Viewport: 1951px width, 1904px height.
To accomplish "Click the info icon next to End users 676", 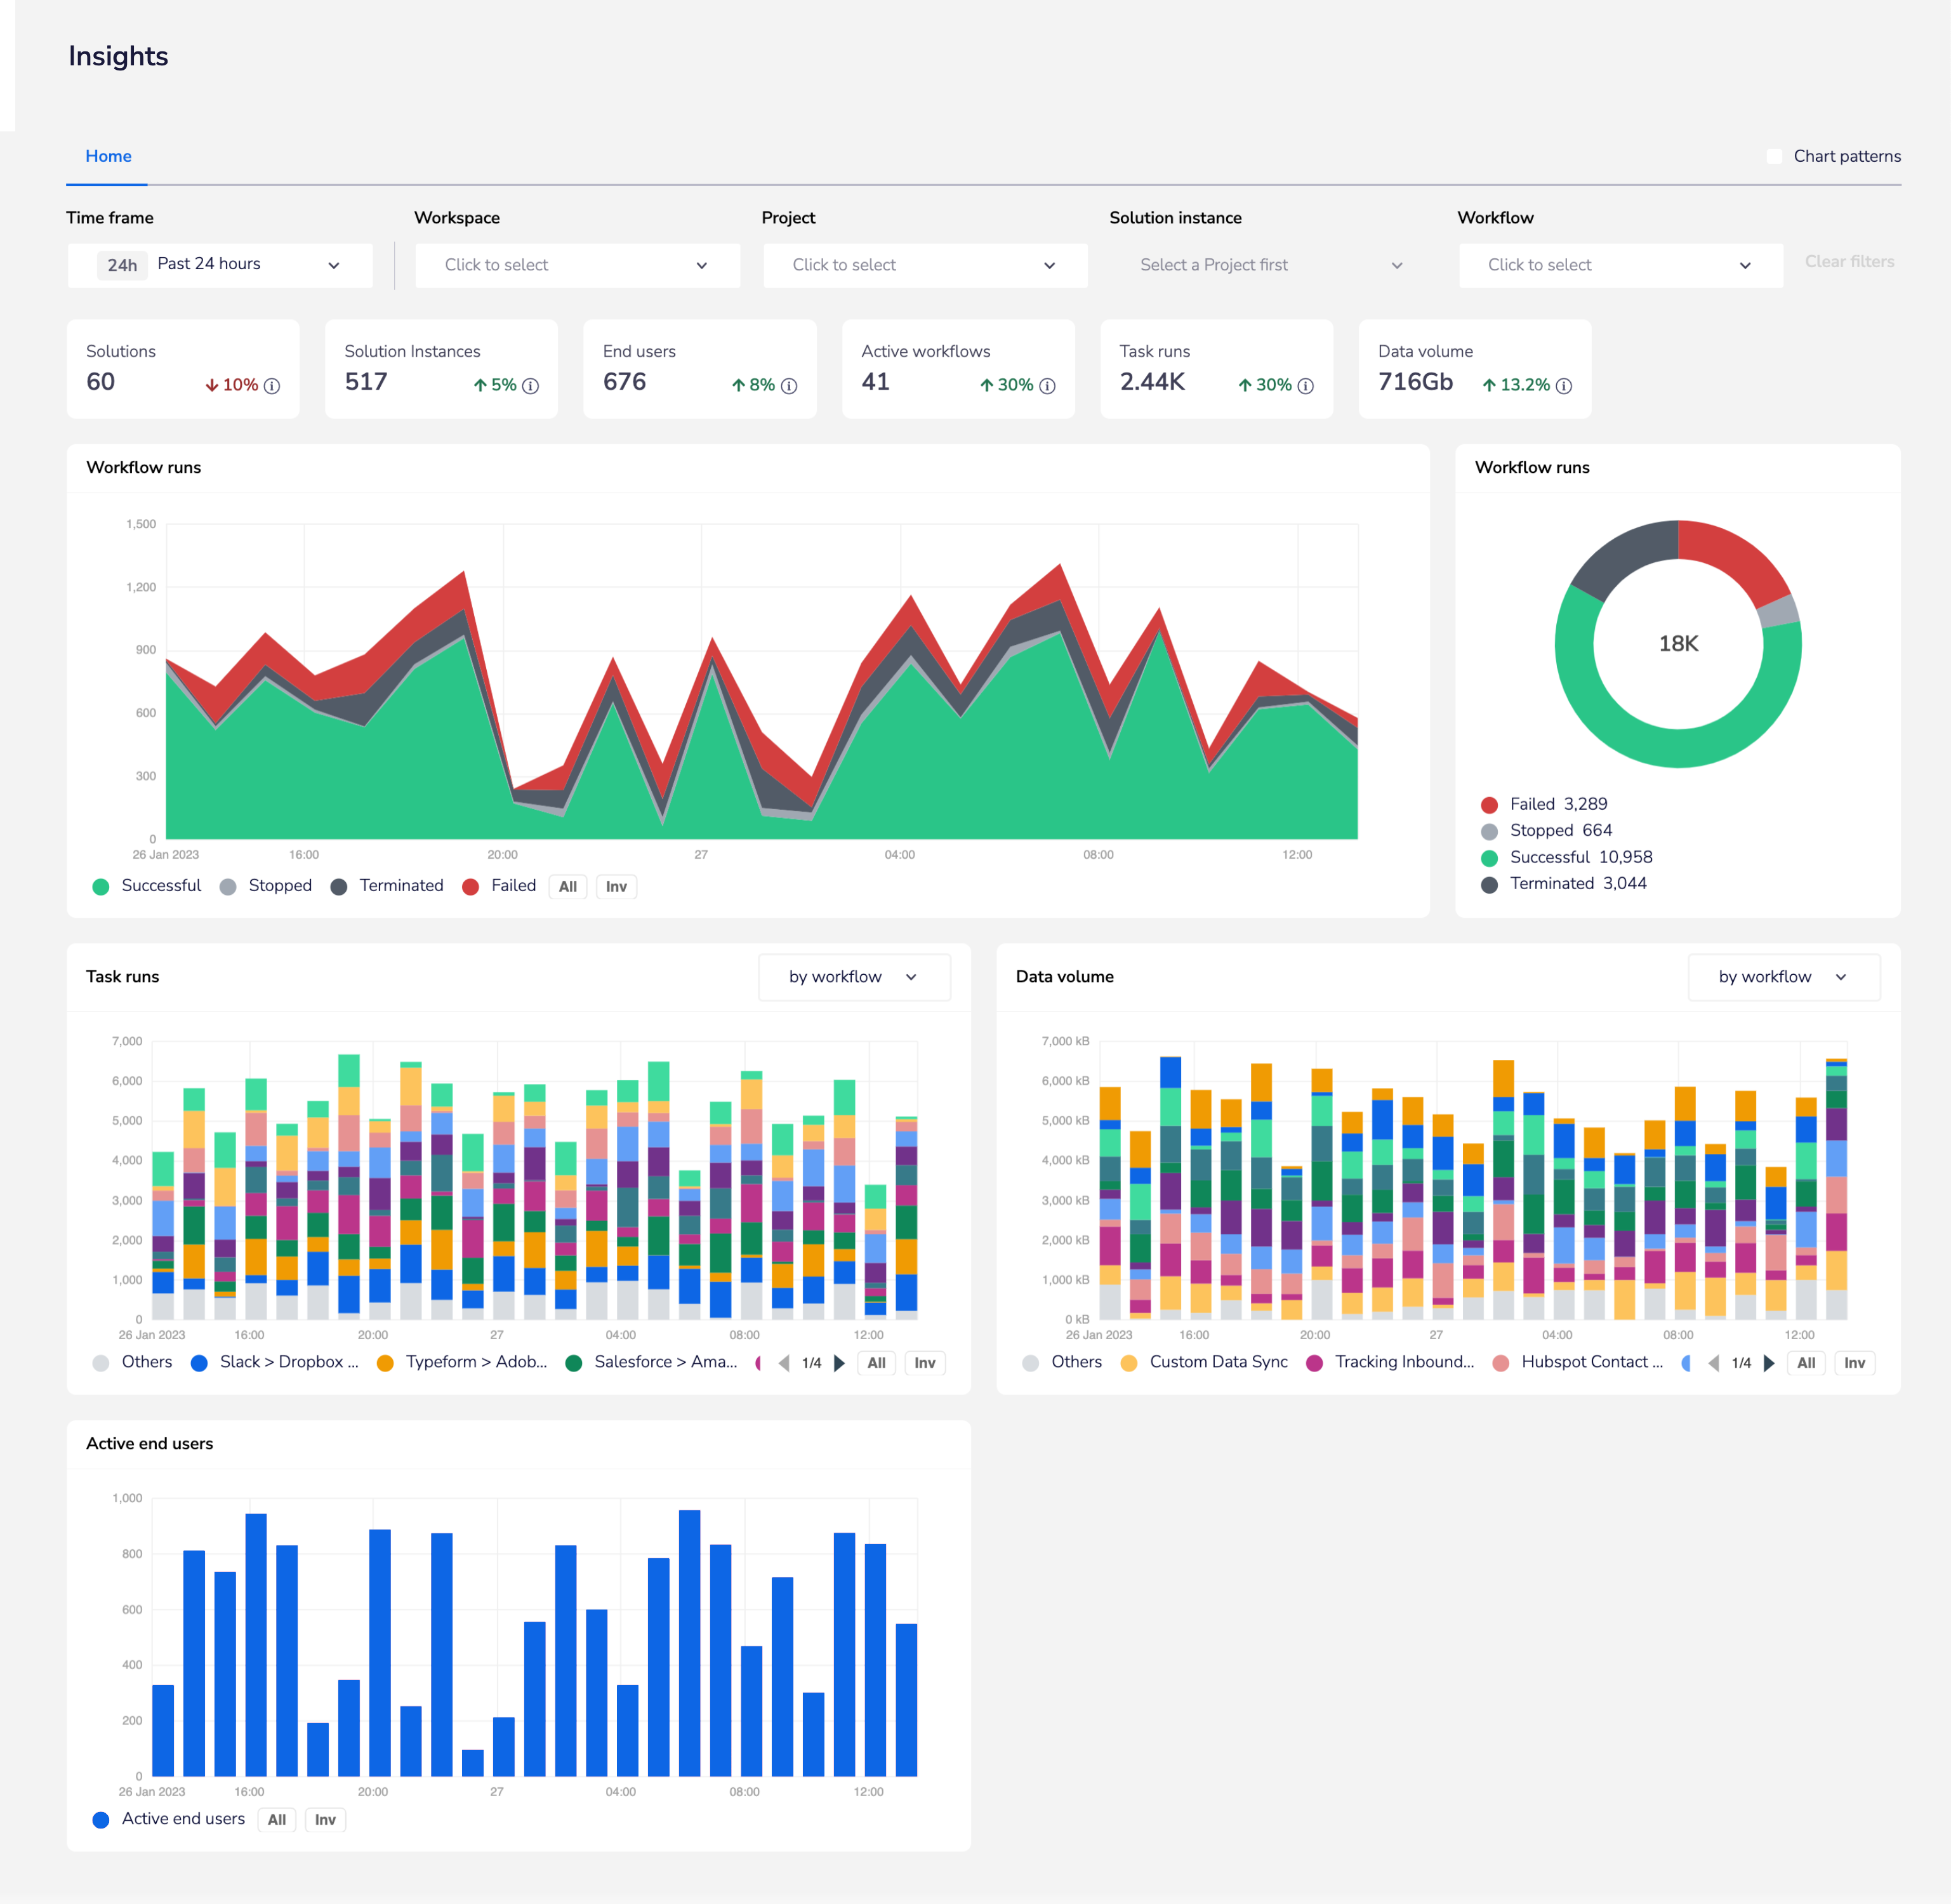I will click(x=789, y=385).
